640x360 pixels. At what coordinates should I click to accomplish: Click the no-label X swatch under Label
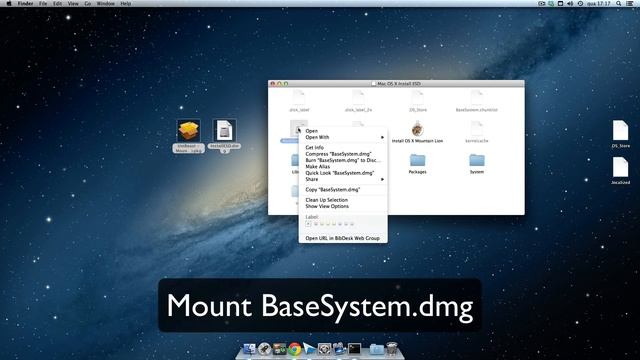click(309, 224)
